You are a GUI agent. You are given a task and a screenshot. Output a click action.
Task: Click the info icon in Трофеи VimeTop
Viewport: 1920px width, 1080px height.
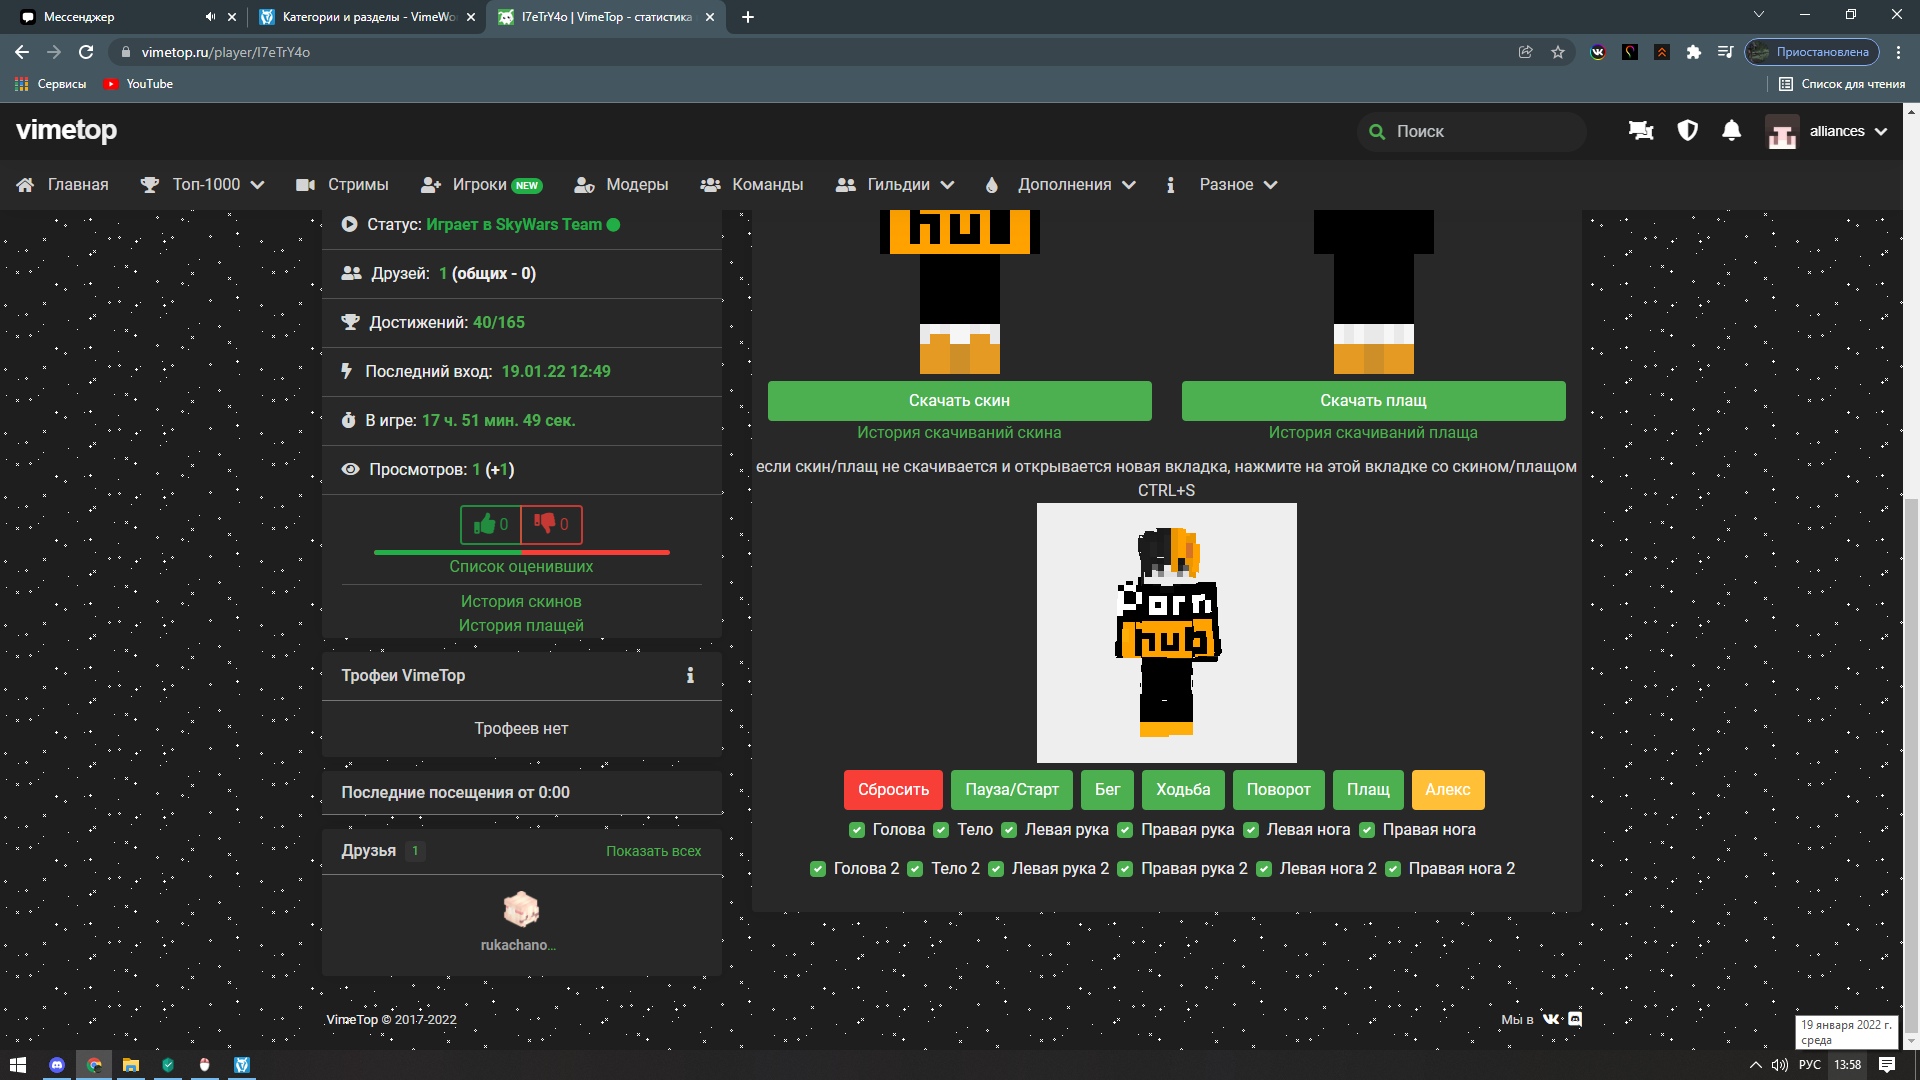tap(690, 676)
